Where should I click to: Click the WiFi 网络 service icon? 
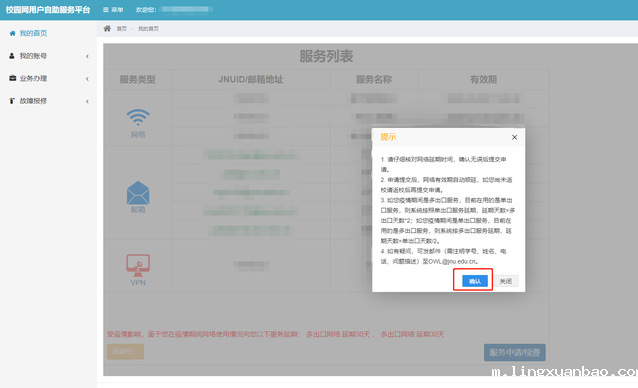click(138, 118)
